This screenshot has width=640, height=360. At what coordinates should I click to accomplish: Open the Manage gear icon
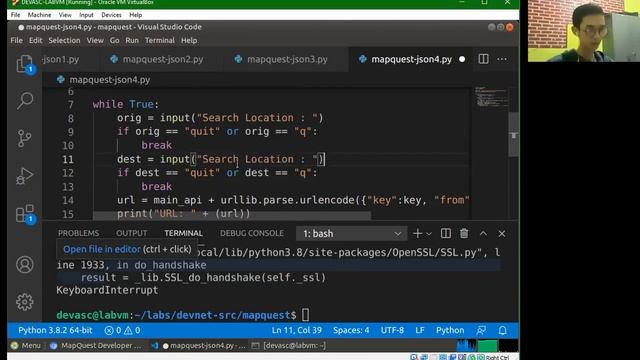[24, 302]
